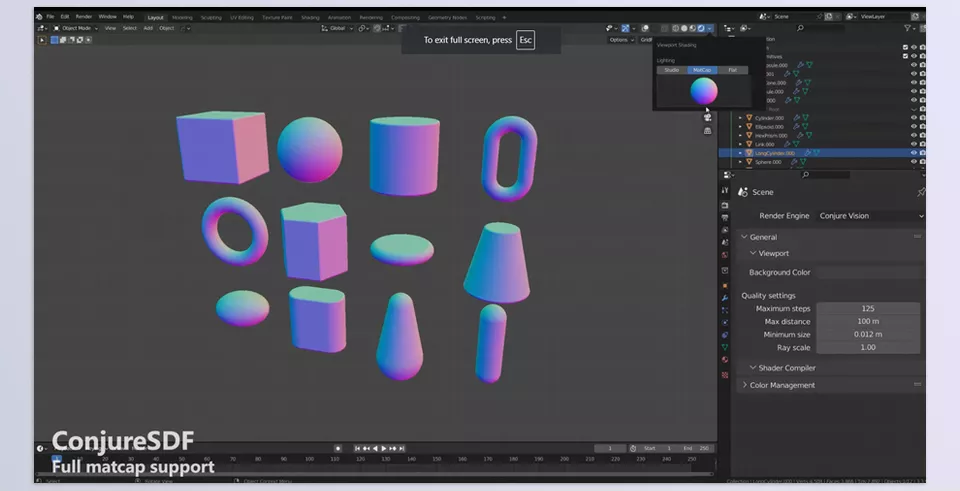Select the Wireframe viewport shading icon
The image size is (960, 491).
(676, 28)
